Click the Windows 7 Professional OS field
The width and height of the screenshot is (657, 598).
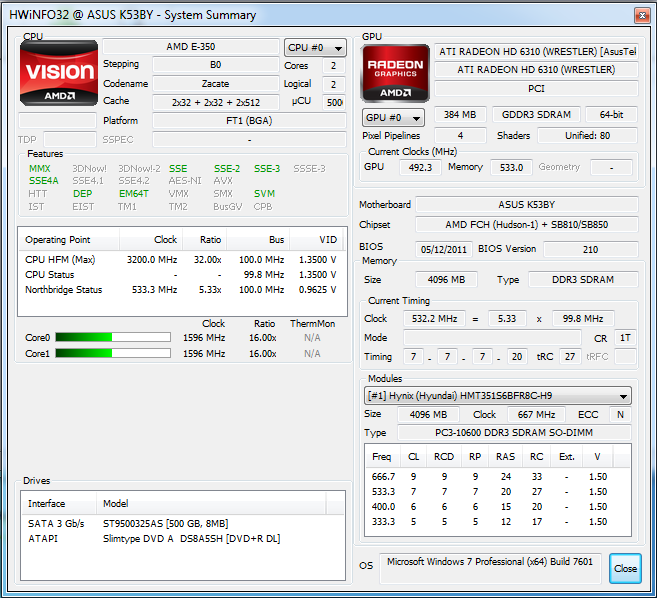(x=490, y=568)
